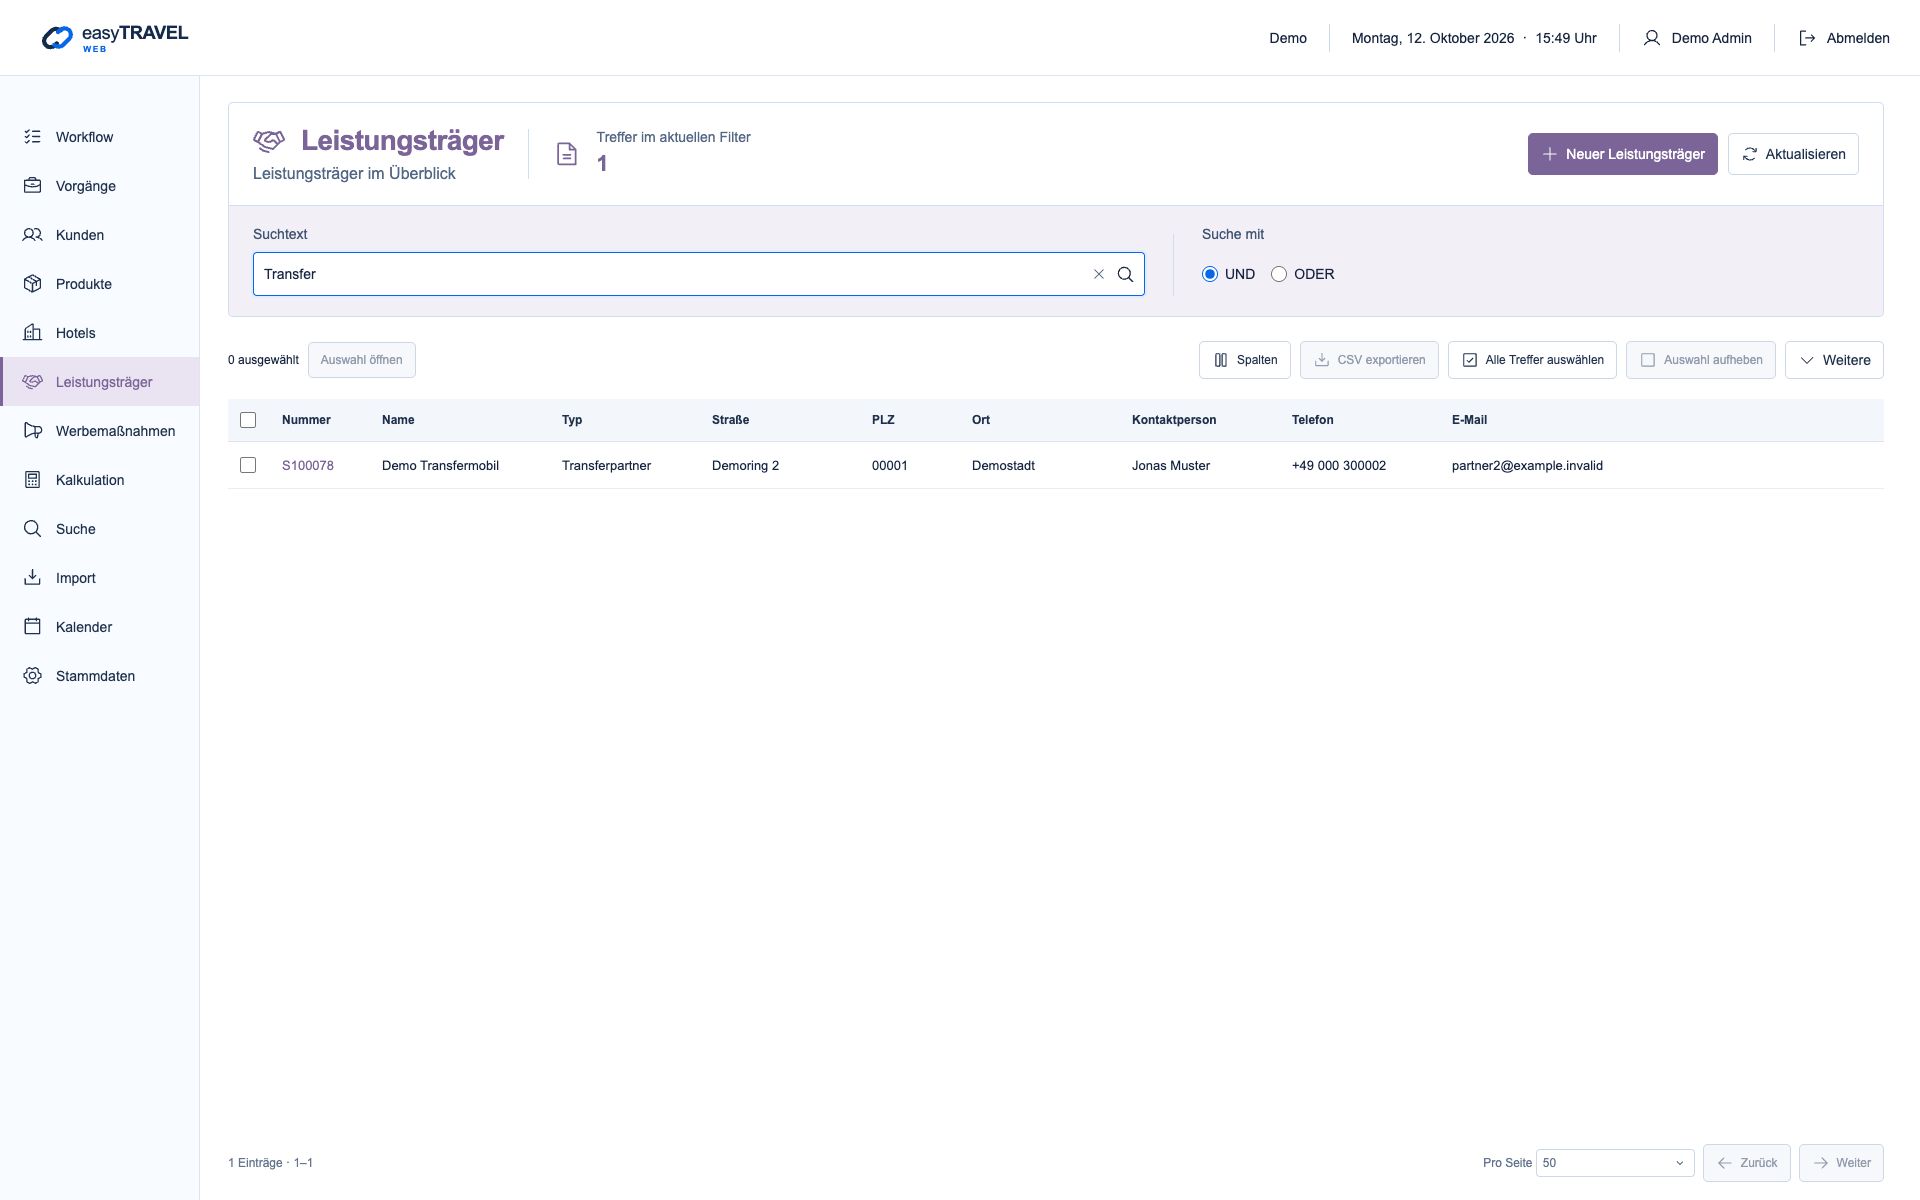
Task: Click the cell 'Demo Transfermobil'
Action: pos(440,465)
